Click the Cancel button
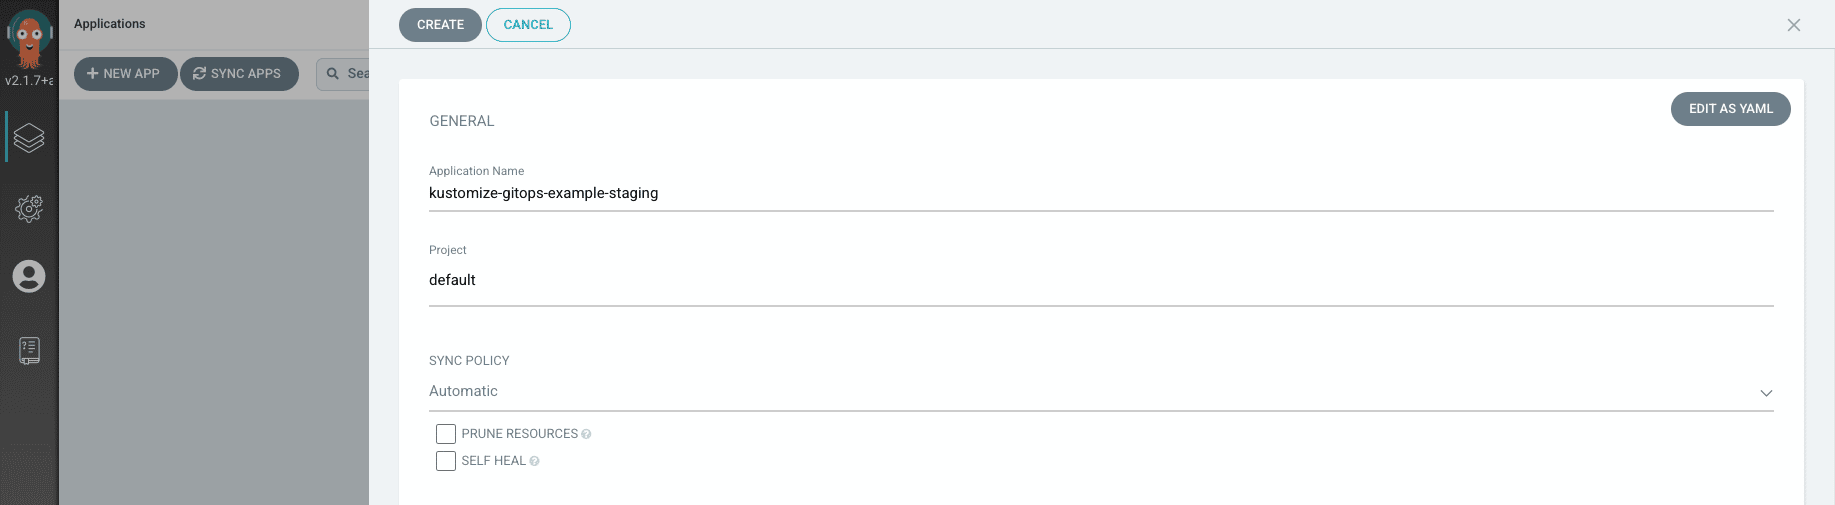 [528, 25]
